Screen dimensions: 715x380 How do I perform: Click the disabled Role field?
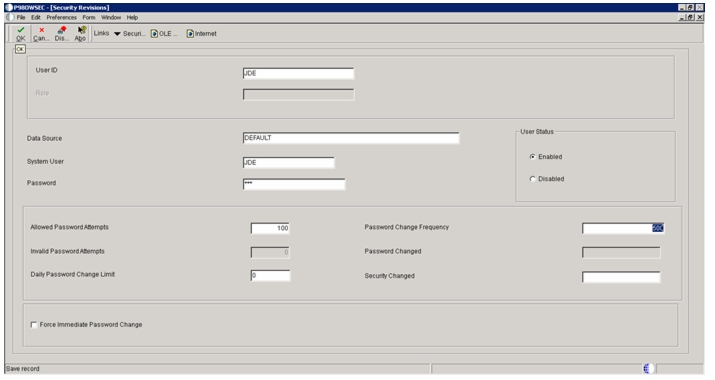[x=298, y=95]
